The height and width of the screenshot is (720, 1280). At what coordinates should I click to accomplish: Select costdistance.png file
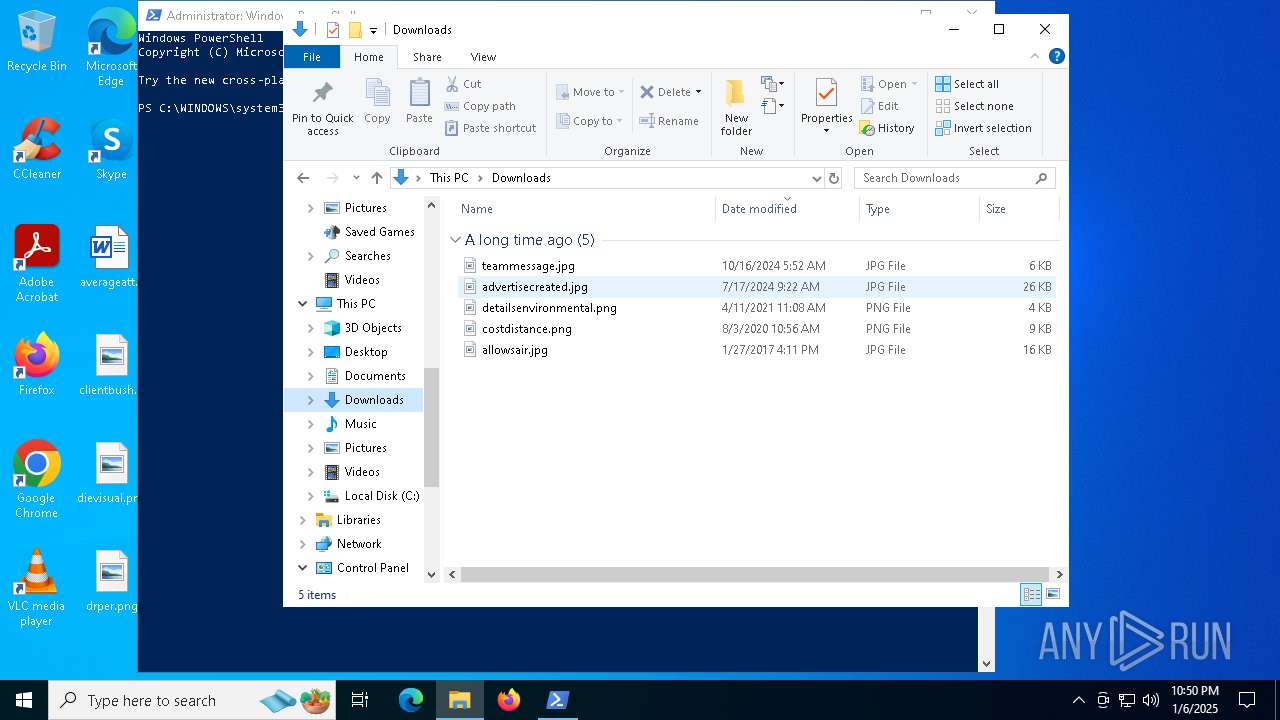tap(527, 329)
